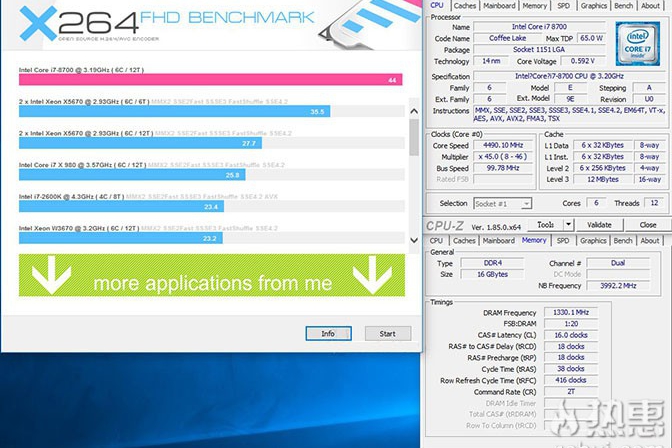This screenshot has width=672, height=448.
Task: Click the Core Voltage value 0.592 V
Action: [x=583, y=61]
